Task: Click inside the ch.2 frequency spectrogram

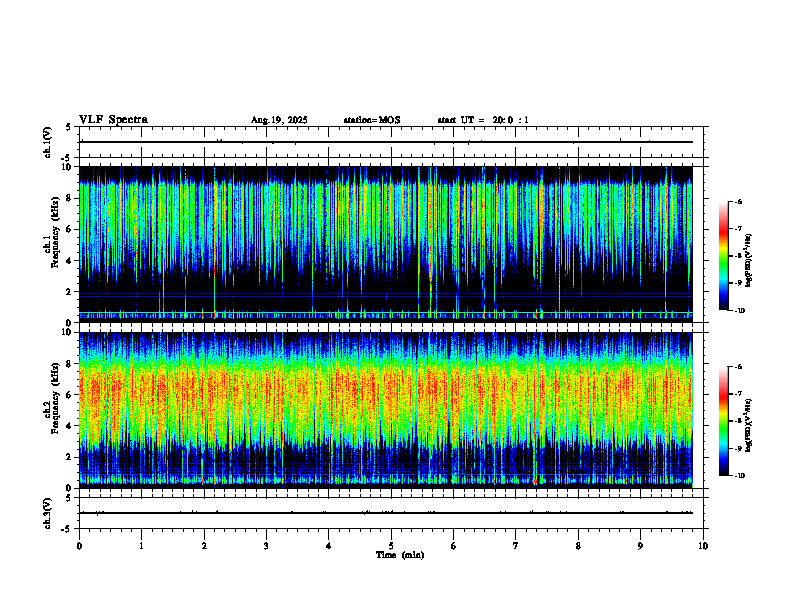Action: [386, 410]
